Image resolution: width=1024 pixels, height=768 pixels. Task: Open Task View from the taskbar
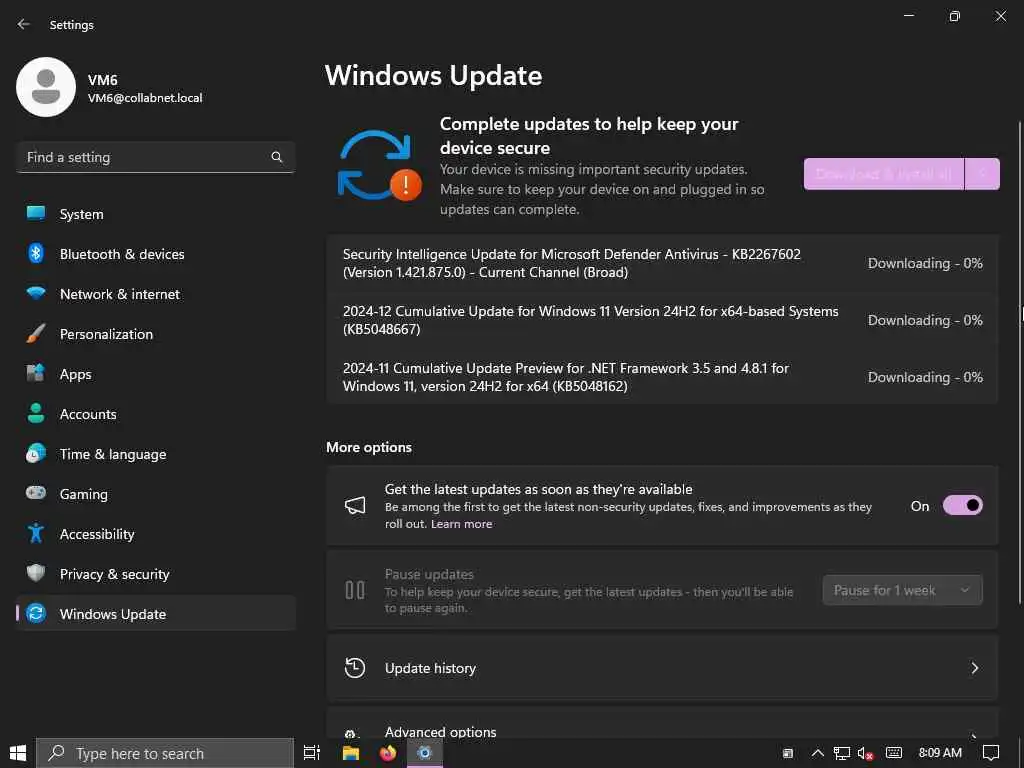point(312,753)
